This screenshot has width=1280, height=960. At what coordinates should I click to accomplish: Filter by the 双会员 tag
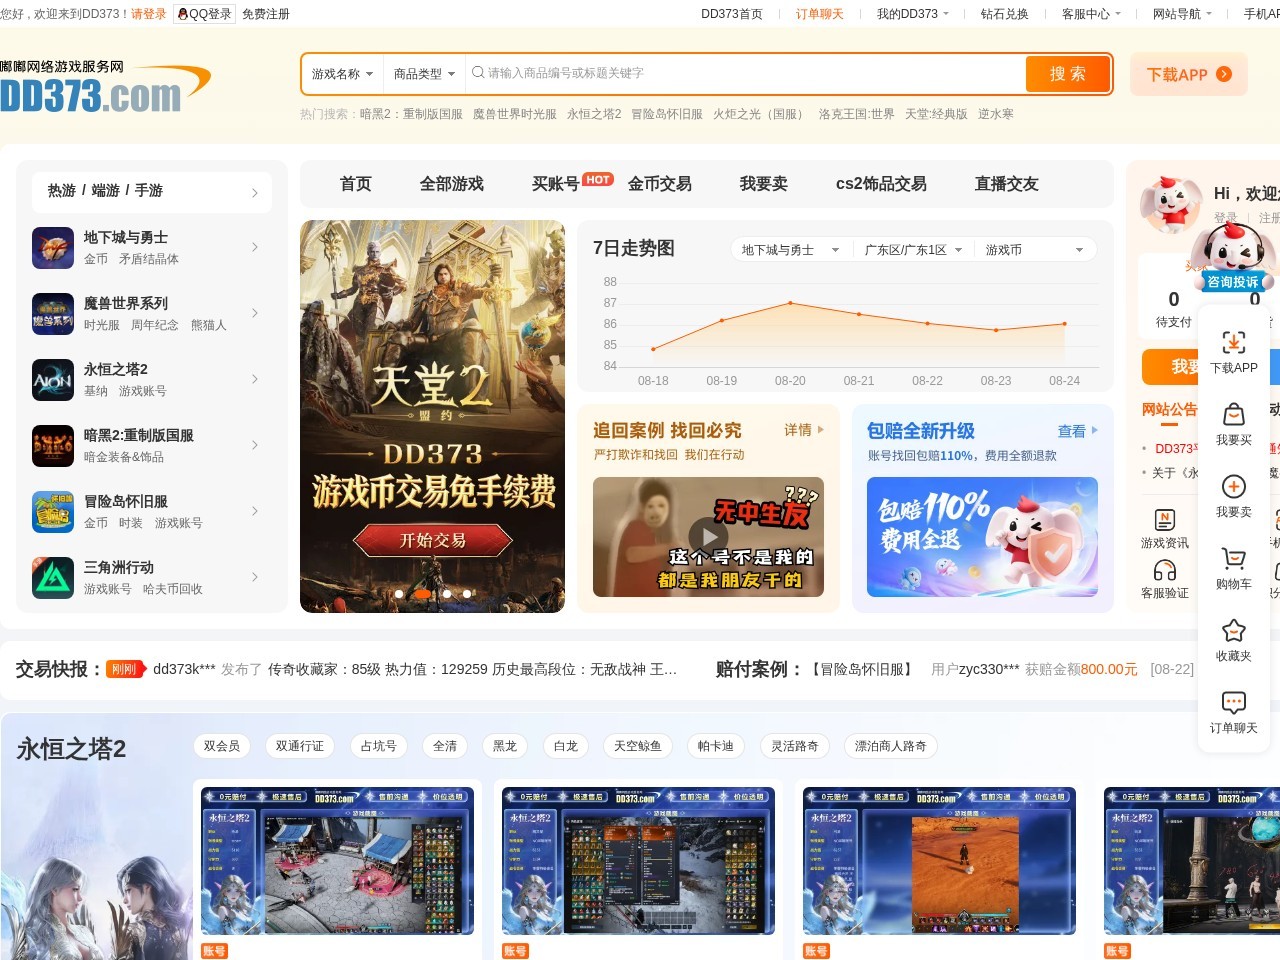(222, 746)
